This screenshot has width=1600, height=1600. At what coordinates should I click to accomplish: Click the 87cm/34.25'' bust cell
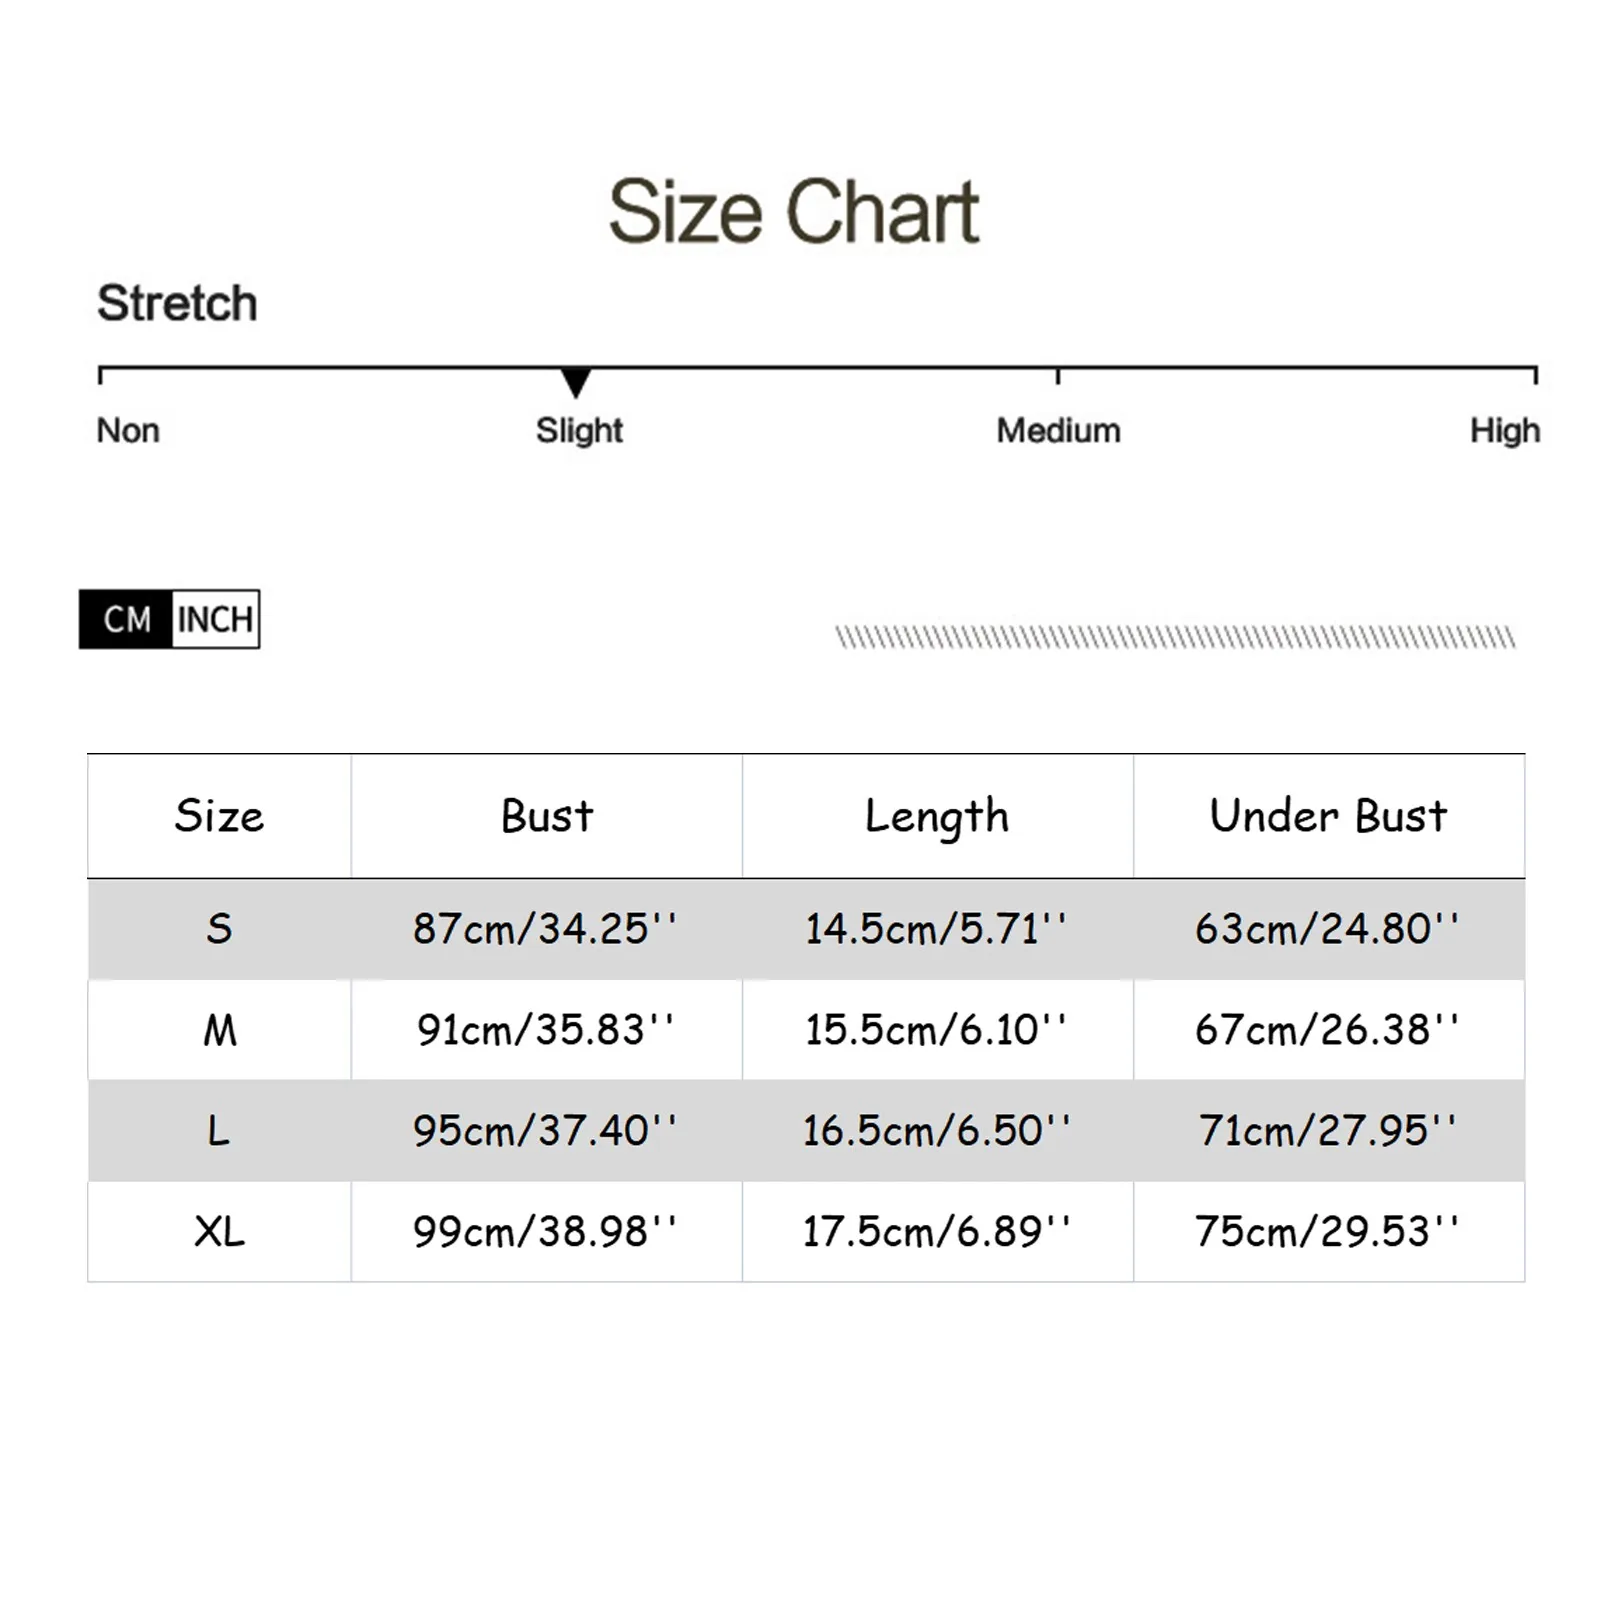tap(545, 929)
